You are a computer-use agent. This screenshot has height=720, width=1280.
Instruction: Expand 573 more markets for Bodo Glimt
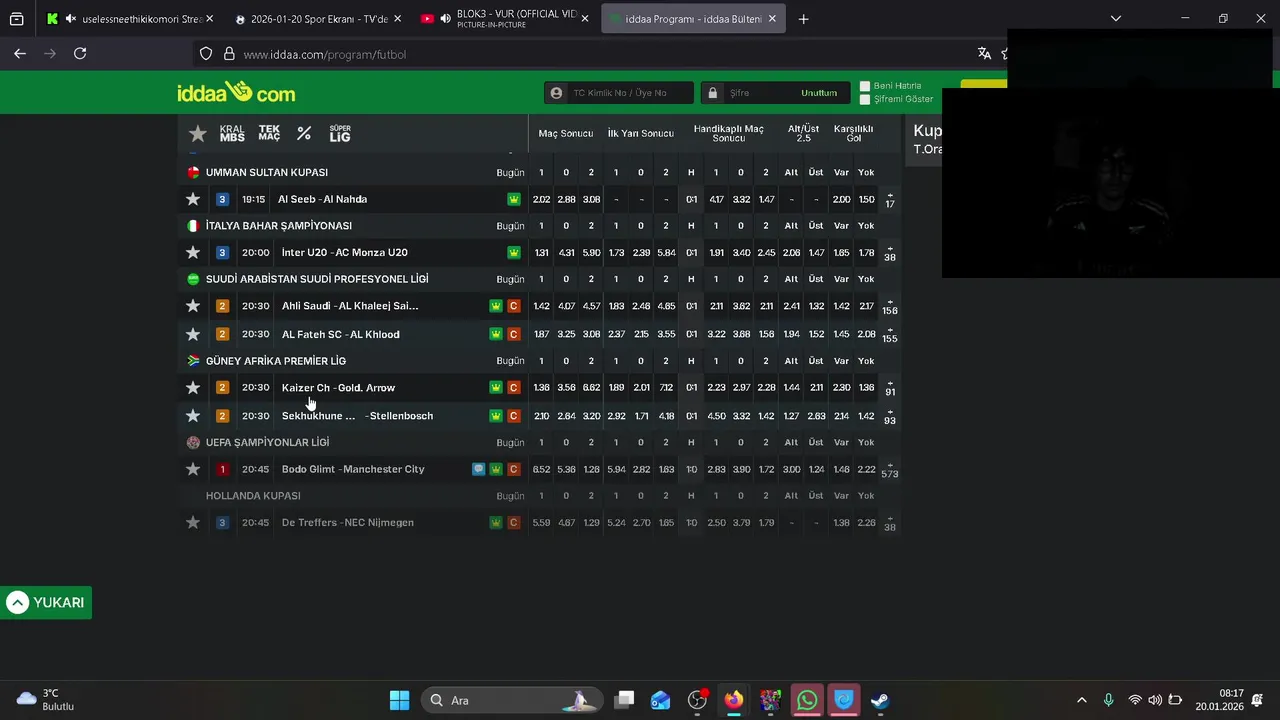coord(890,470)
